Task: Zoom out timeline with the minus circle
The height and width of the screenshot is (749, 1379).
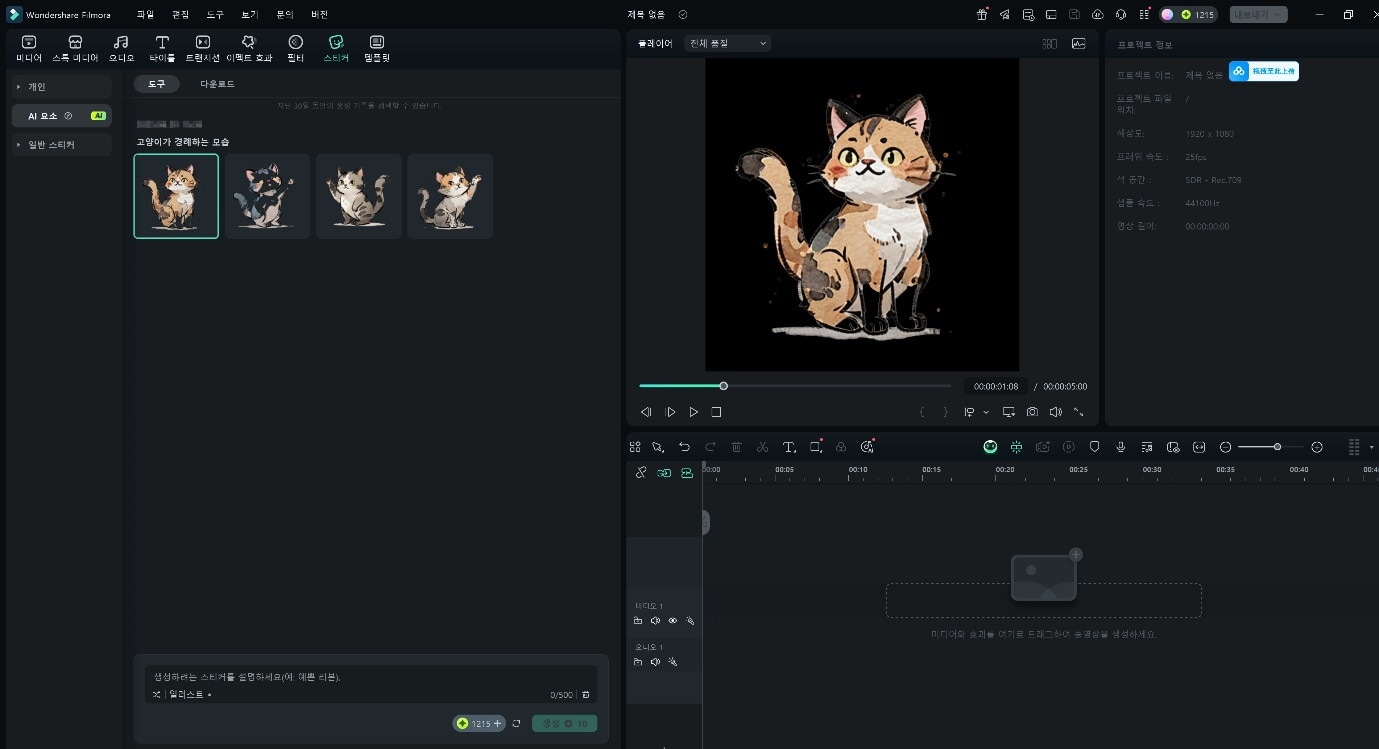Action: (1226, 447)
